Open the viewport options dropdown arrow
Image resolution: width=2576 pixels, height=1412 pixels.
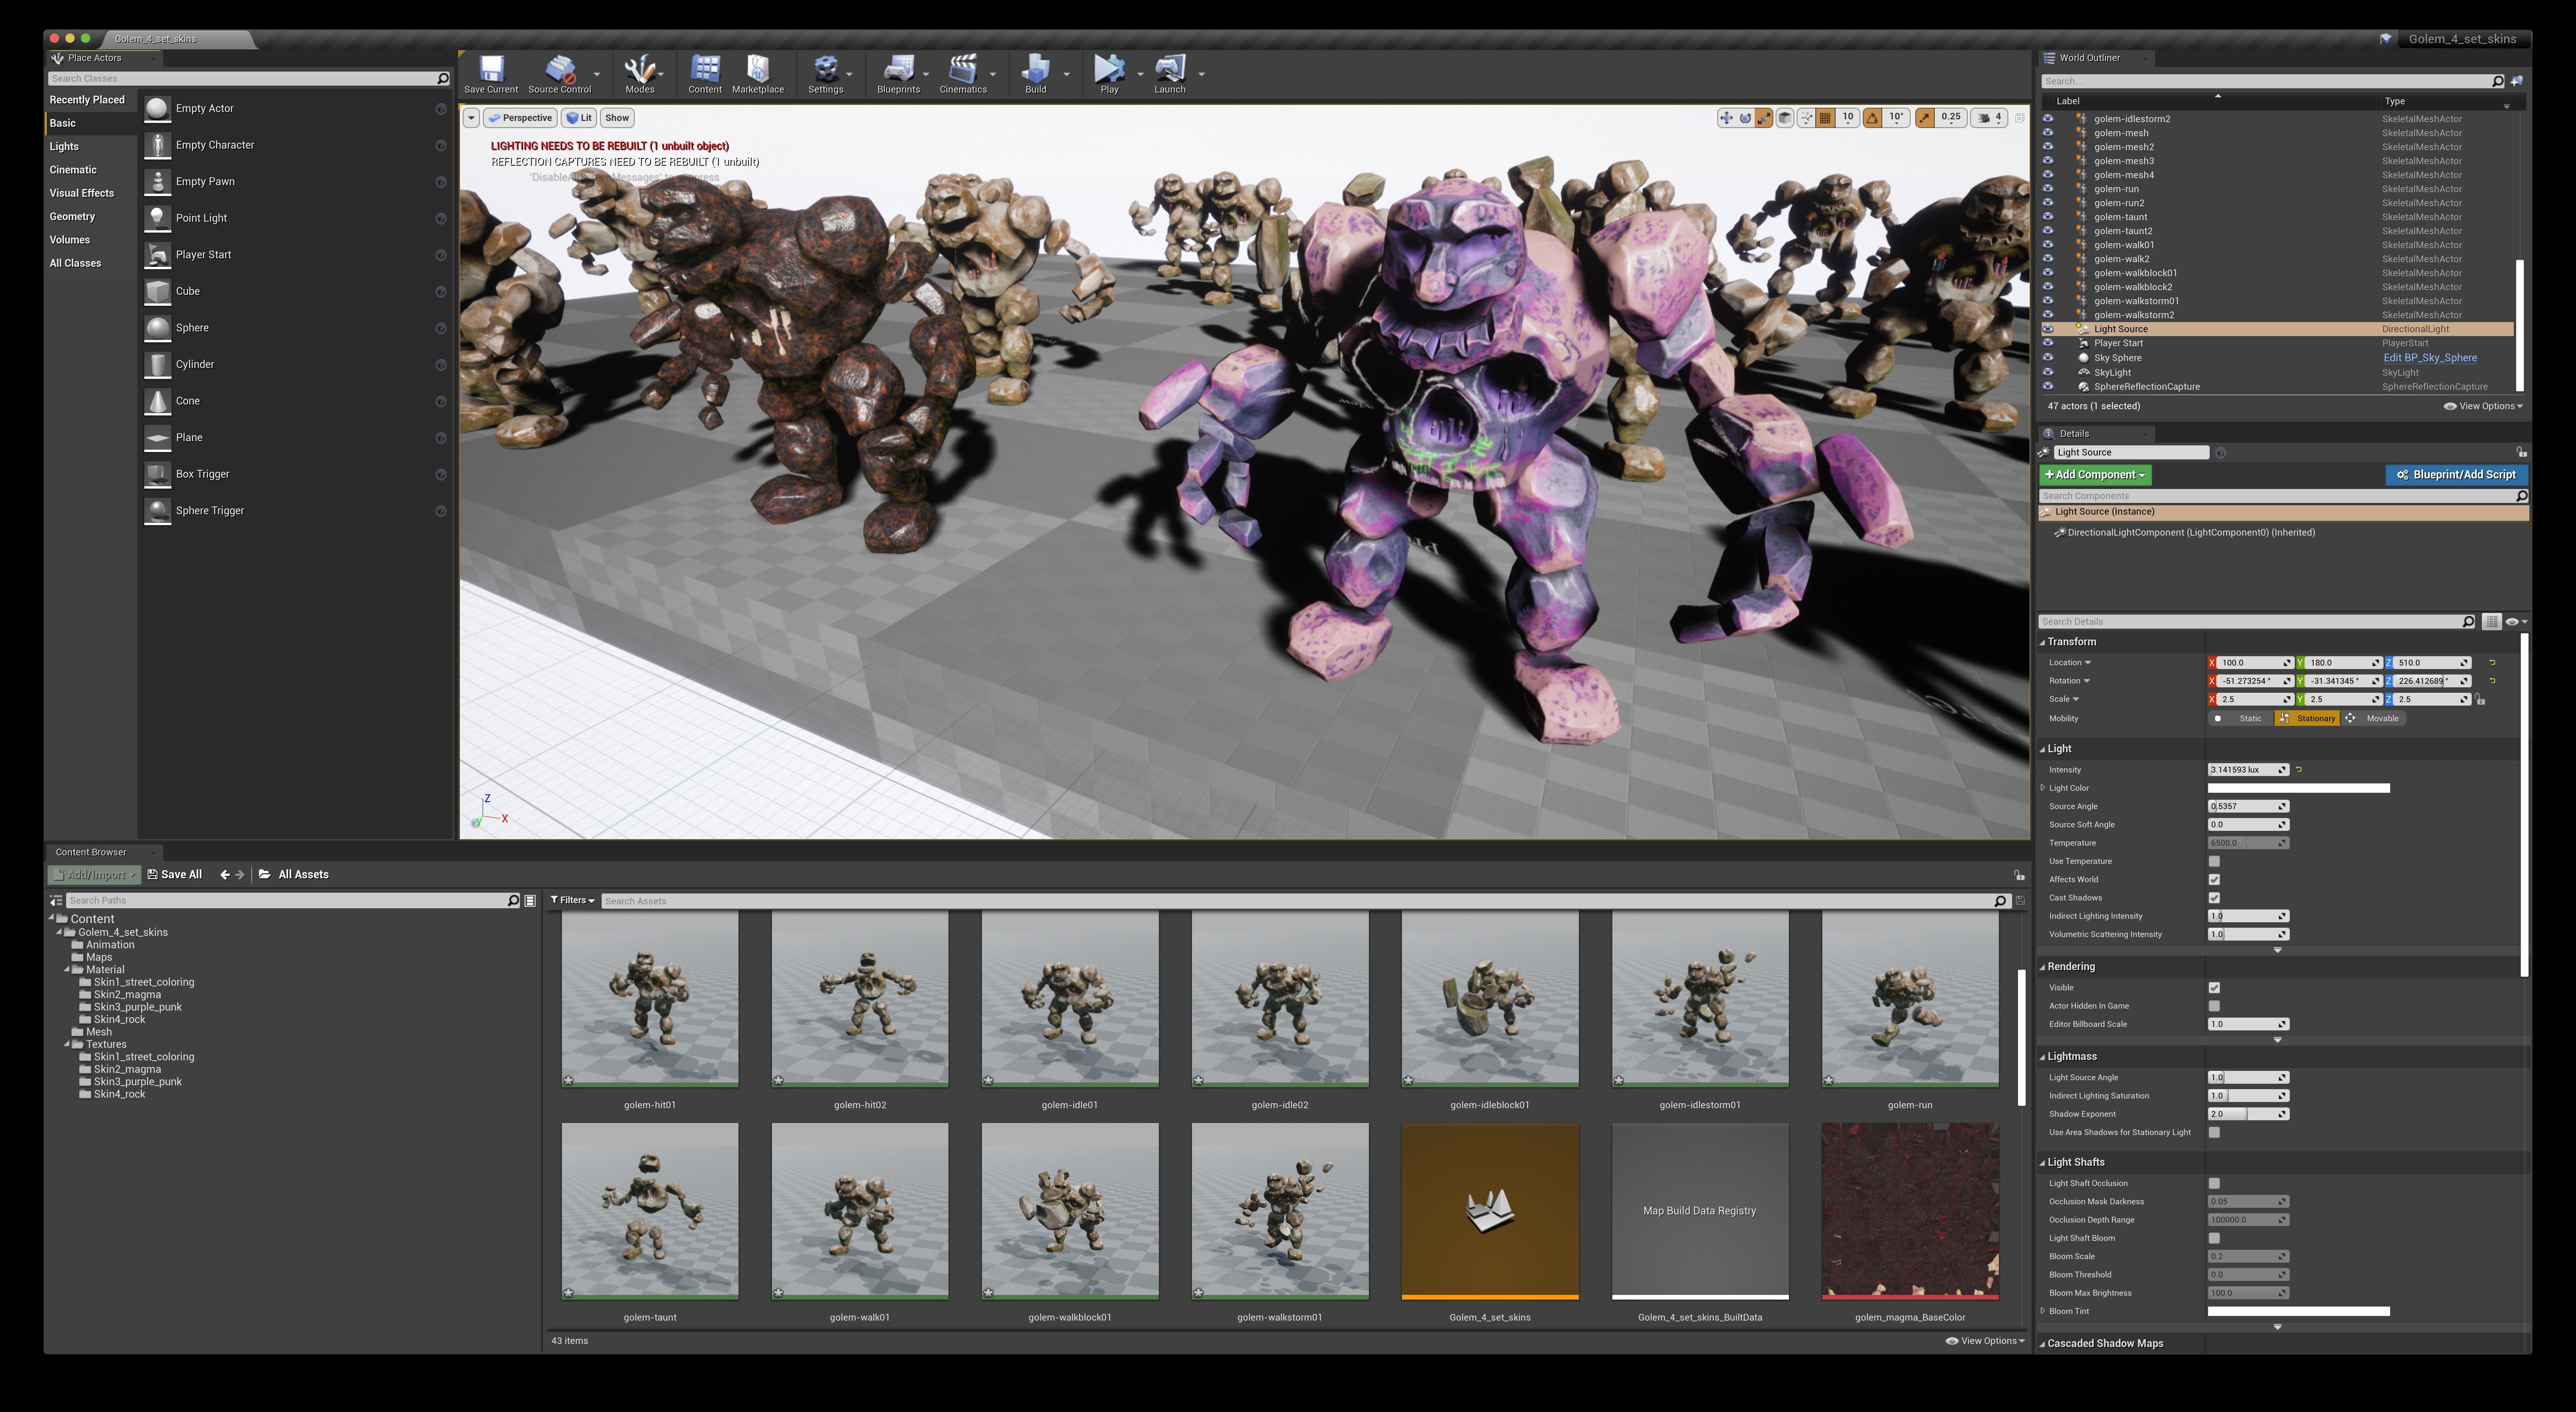tap(470, 118)
